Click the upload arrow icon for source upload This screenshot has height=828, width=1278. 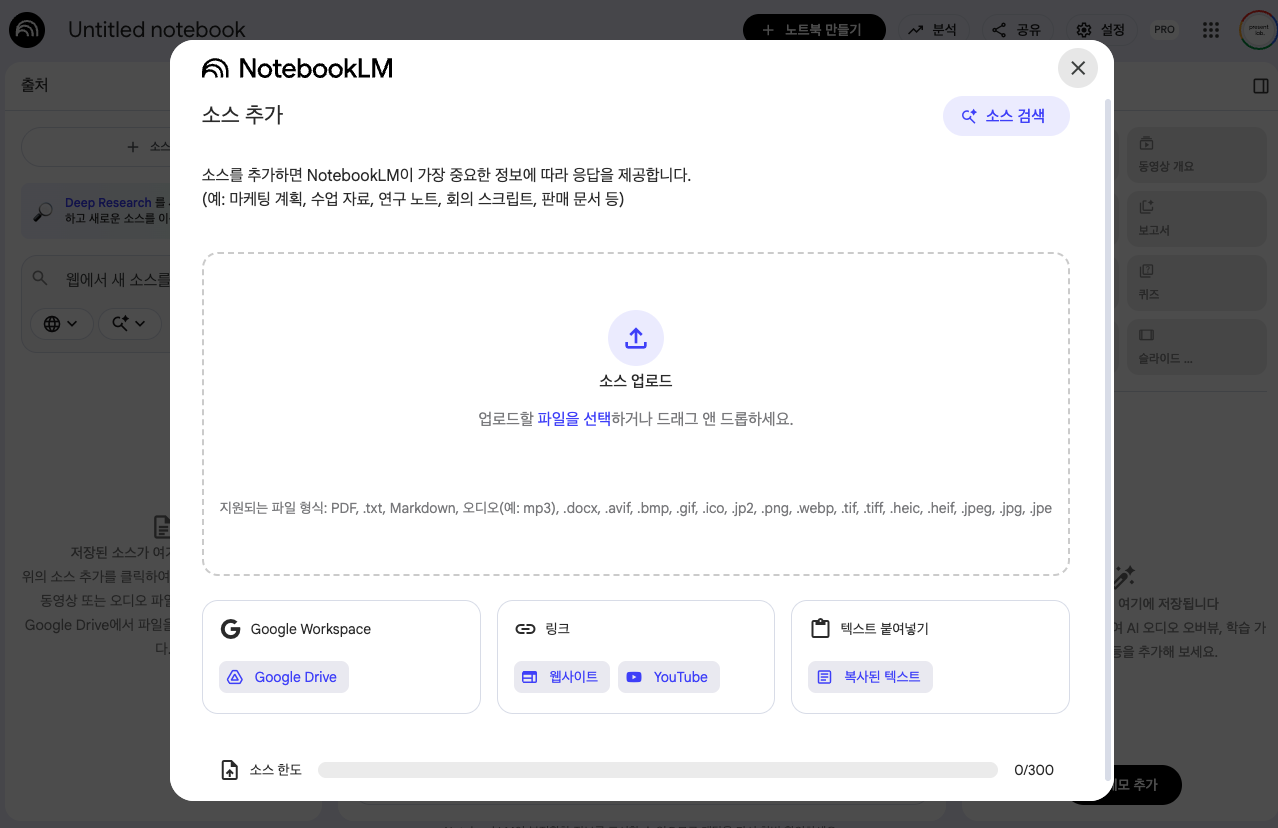click(x=635, y=338)
